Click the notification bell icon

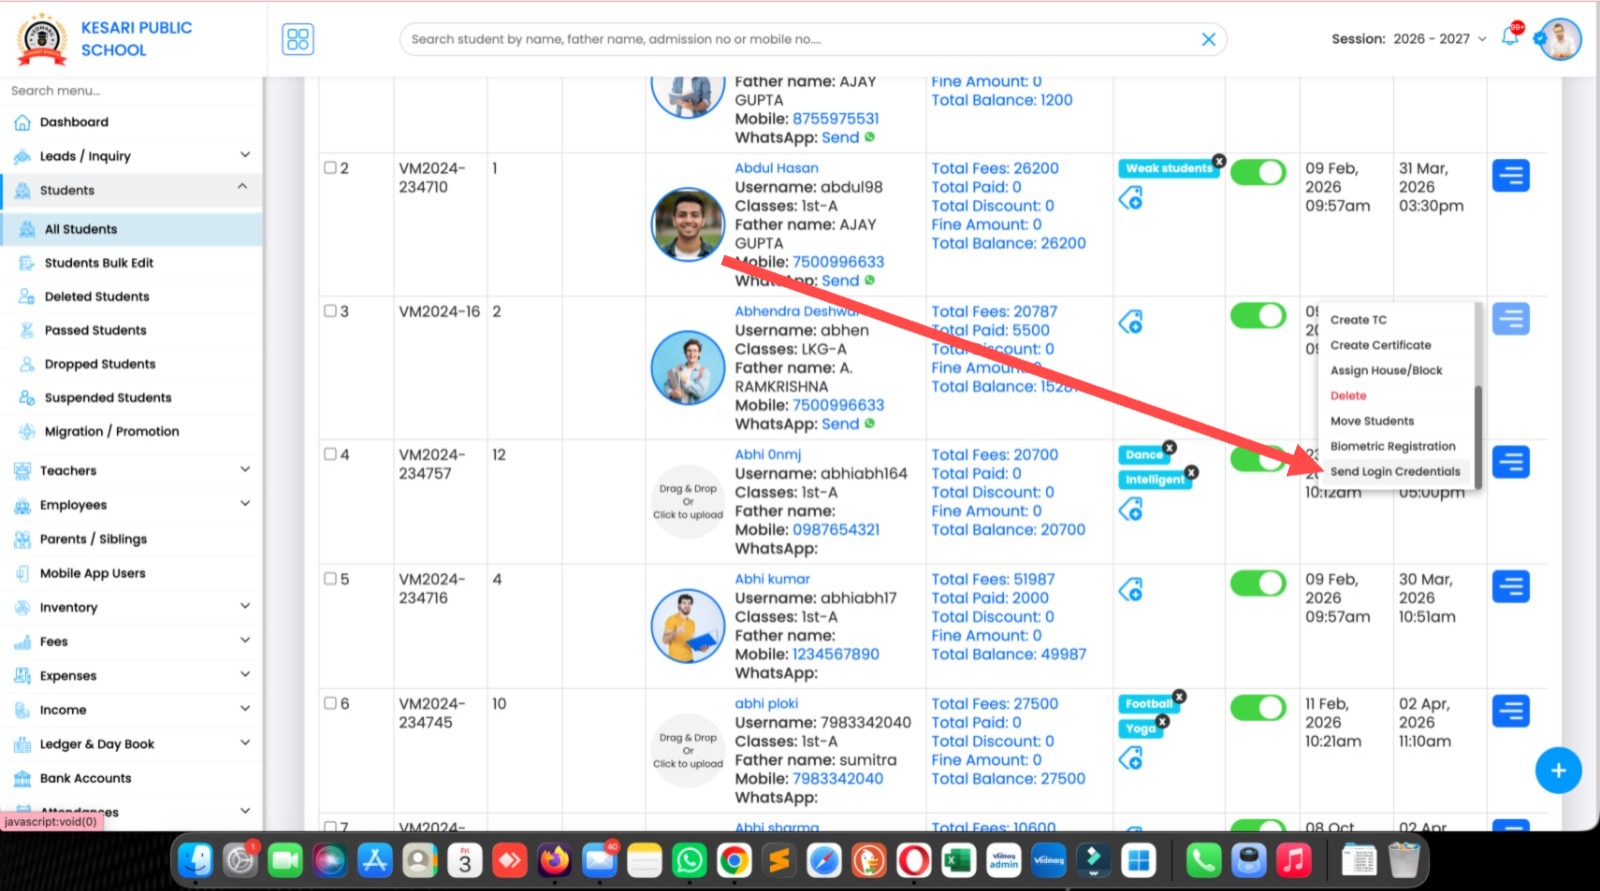(x=1510, y=38)
